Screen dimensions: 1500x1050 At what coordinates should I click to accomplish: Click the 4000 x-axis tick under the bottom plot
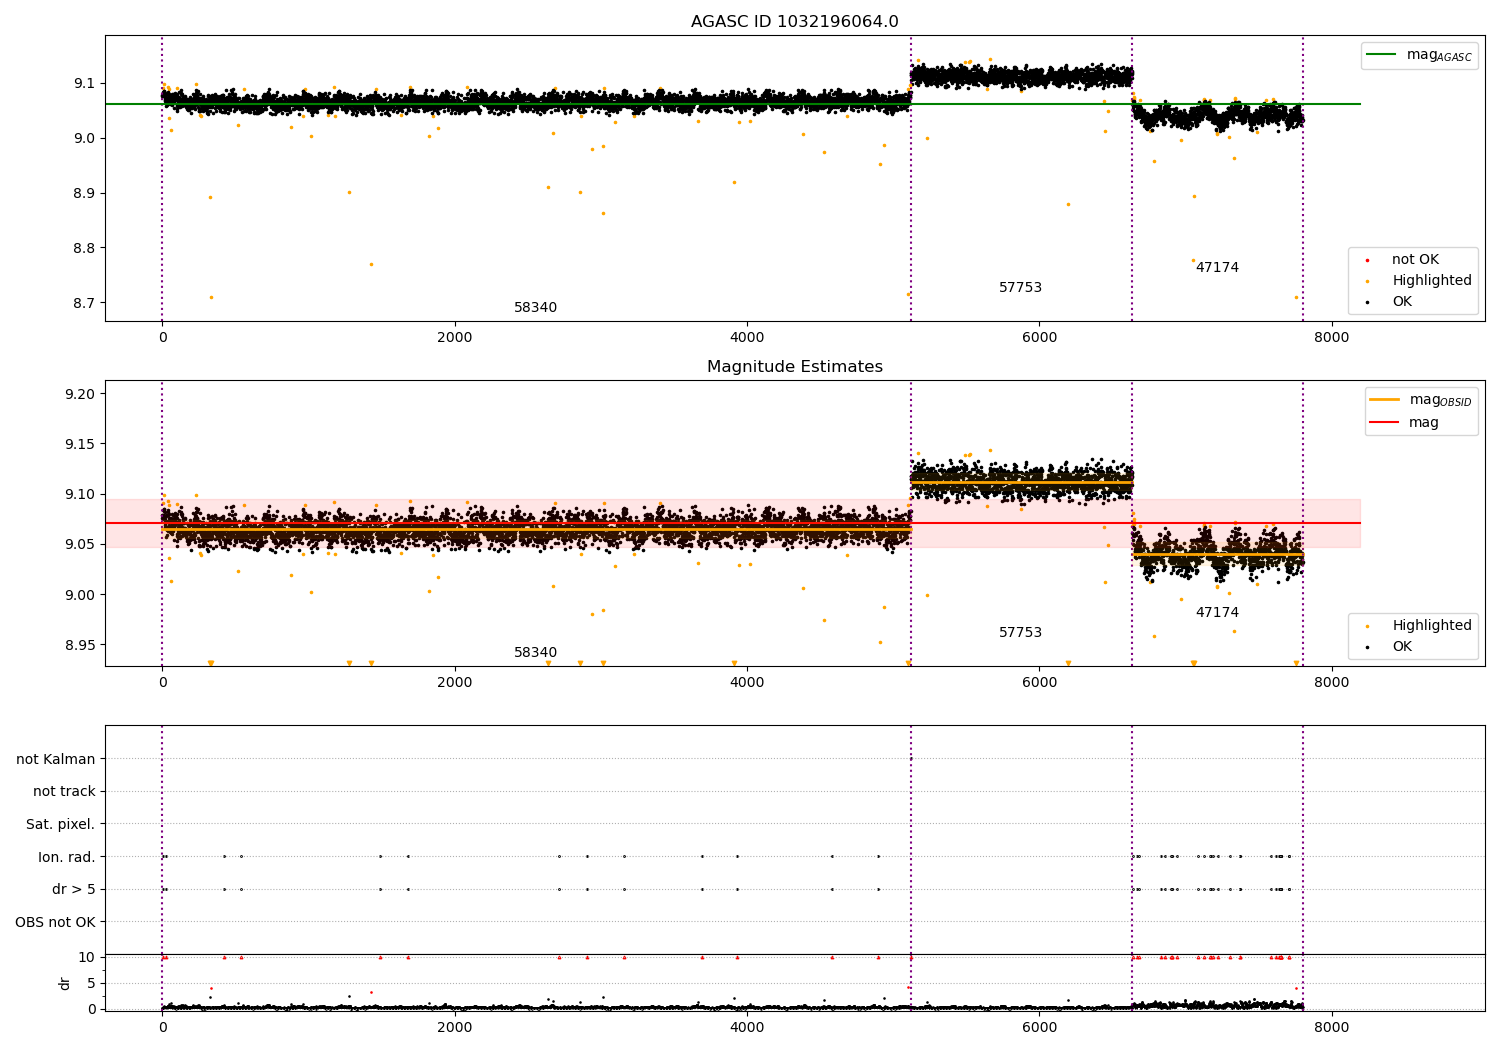pos(747,1028)
